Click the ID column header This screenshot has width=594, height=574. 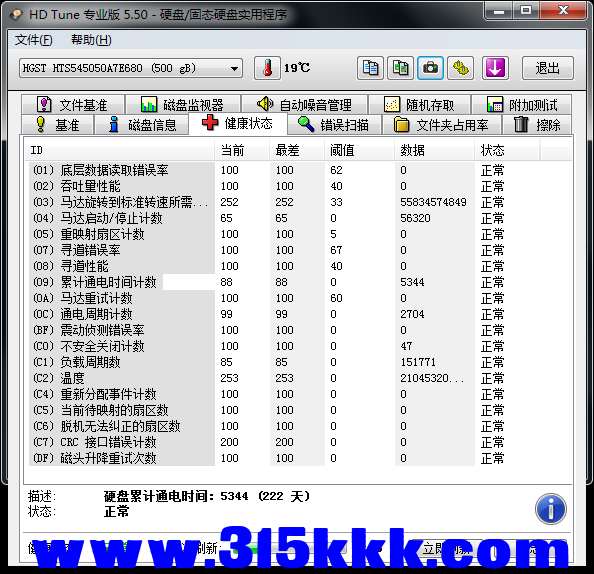(119, 150)
